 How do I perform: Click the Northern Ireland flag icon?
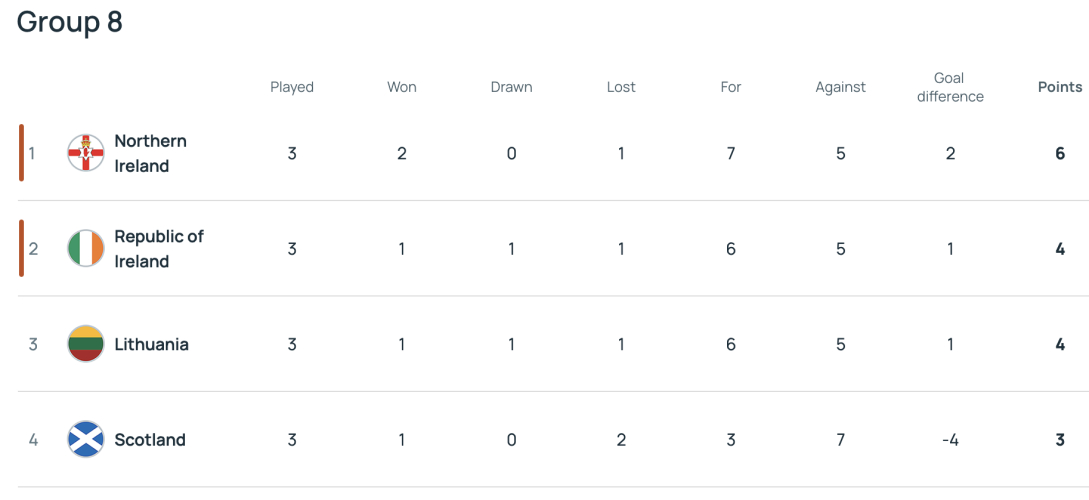85,153
